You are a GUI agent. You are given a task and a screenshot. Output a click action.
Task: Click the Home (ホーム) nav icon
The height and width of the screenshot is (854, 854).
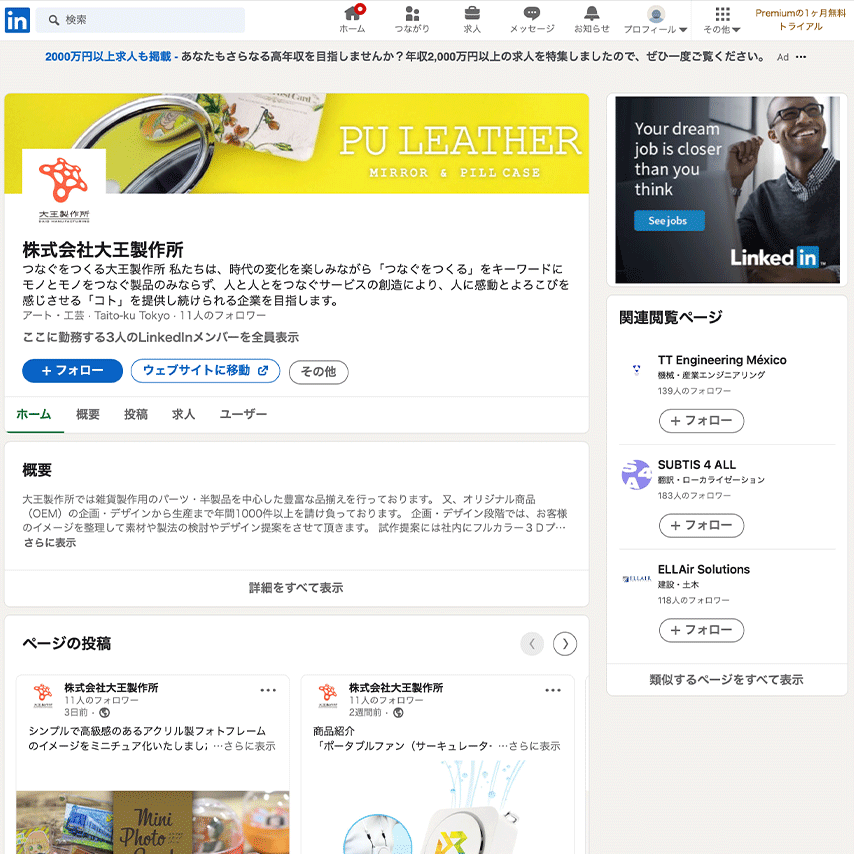click(352, 19)
